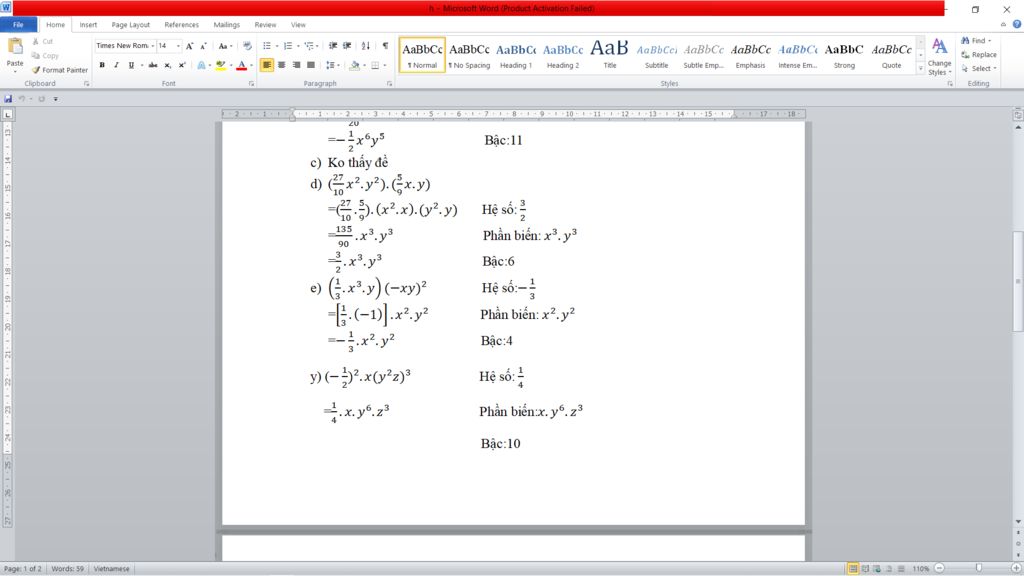Viewport: 1024px width, 576px height.
Task: Center the paragraph text
Action: click(x=281, y=65)
